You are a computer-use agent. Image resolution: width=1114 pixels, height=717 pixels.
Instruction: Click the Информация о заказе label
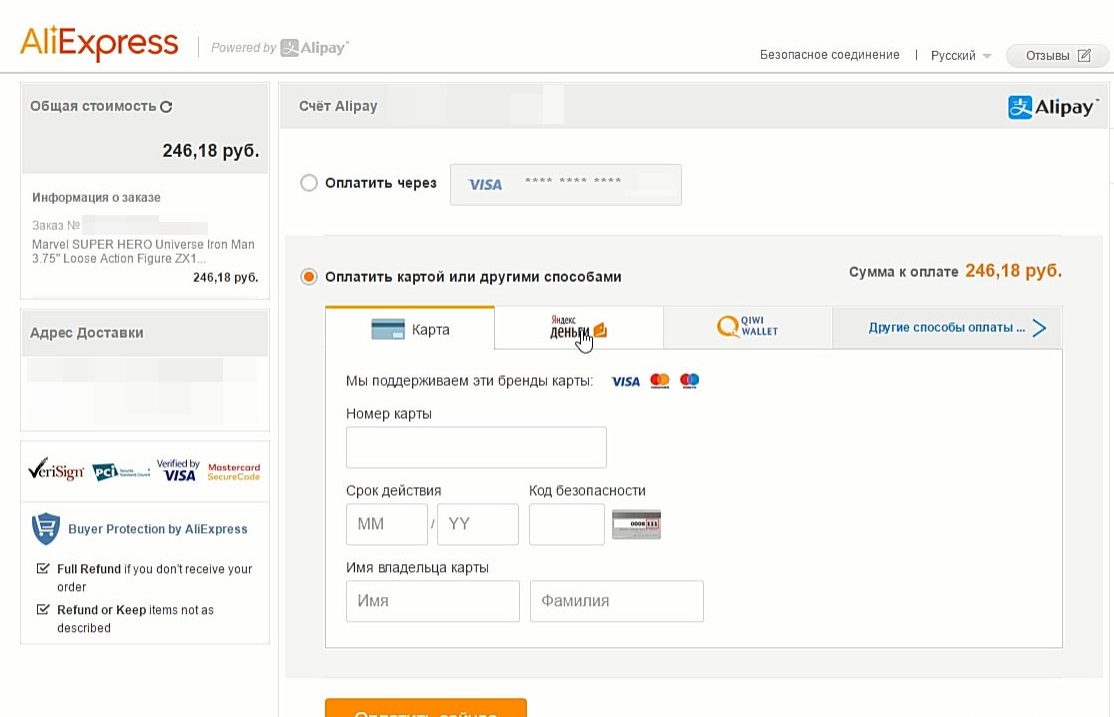pyautogui.click(x=96, y=198)
